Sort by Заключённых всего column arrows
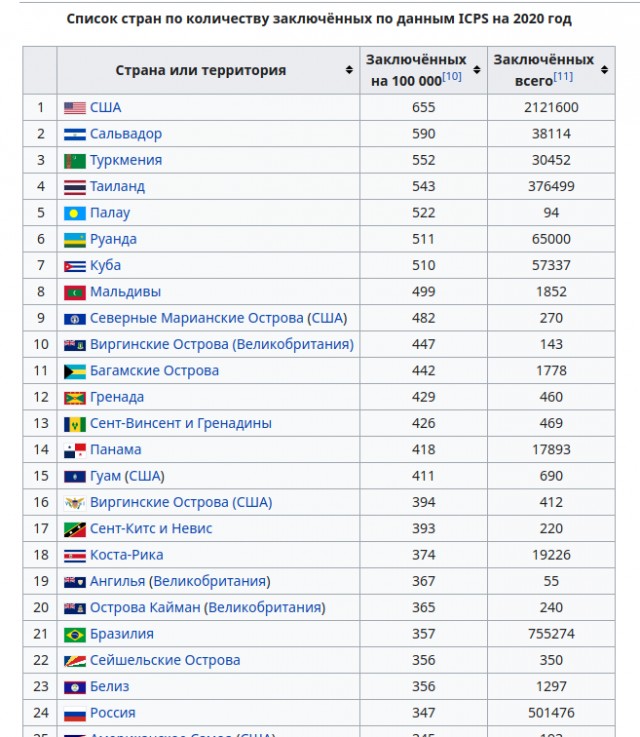Viewport: 640px width, 737px height. click(x=604, y=70)
